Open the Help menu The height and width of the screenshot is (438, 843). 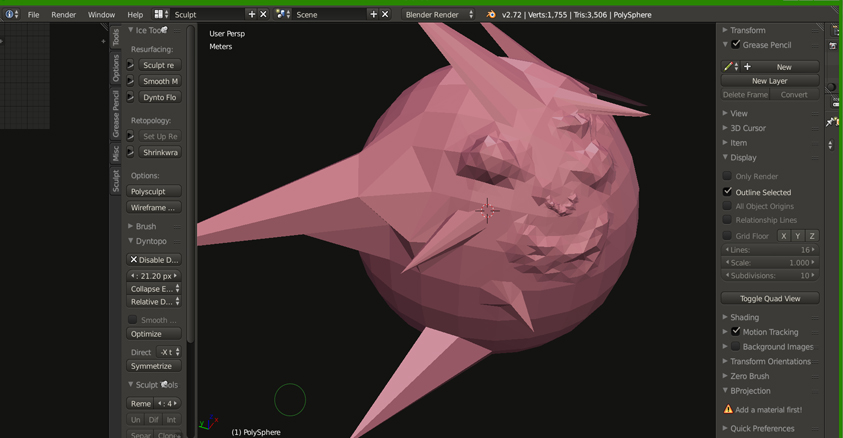click(135, 15)
